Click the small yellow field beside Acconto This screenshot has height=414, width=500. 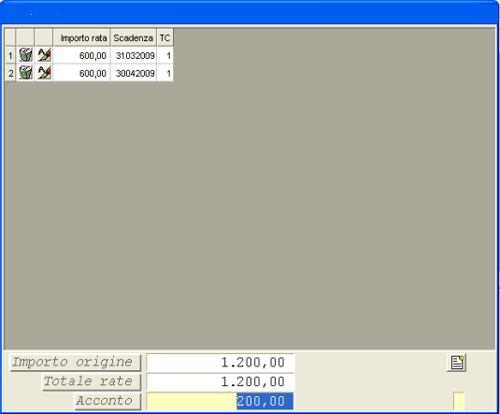[x=459, y=401]
